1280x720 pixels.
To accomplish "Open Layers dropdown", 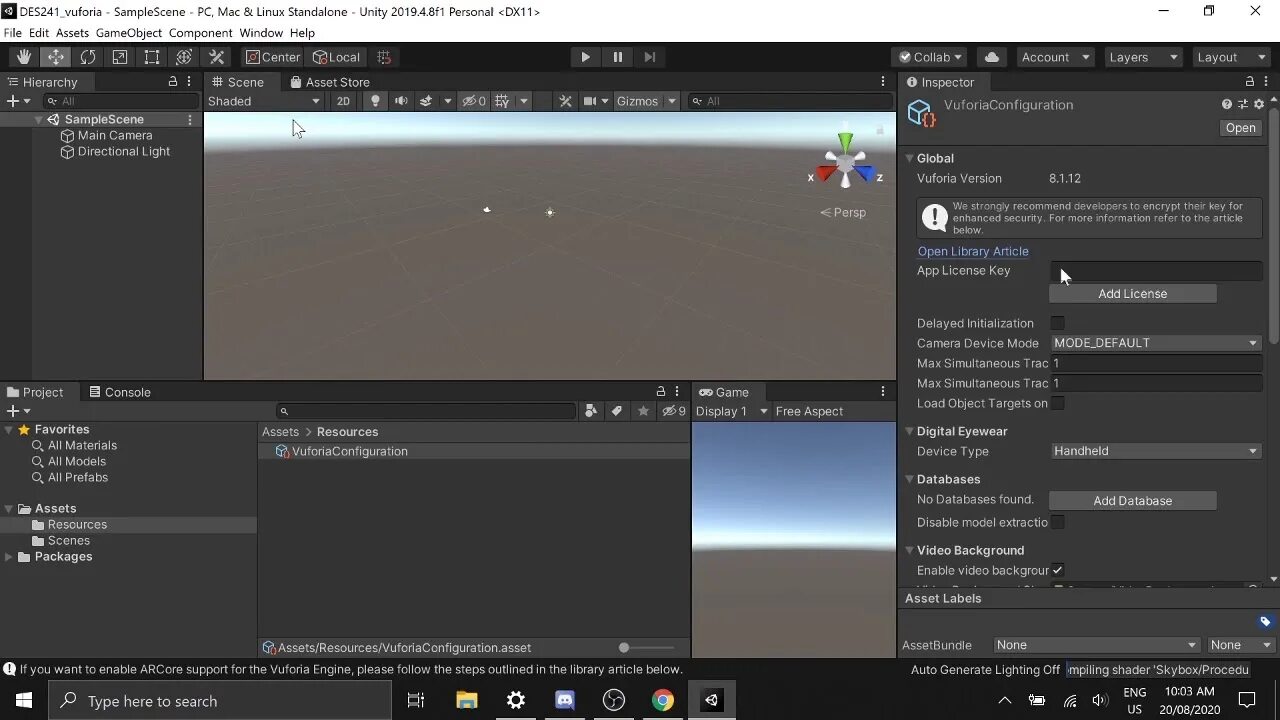I will click(1143, 57).
